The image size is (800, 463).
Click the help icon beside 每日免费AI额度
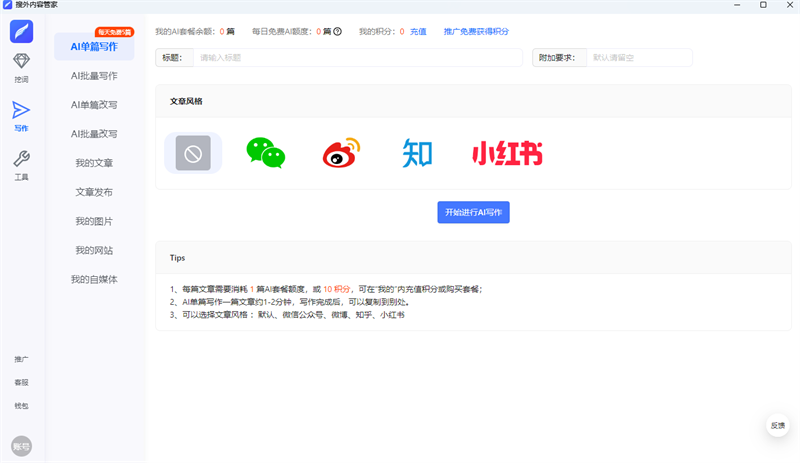point(337,31)
